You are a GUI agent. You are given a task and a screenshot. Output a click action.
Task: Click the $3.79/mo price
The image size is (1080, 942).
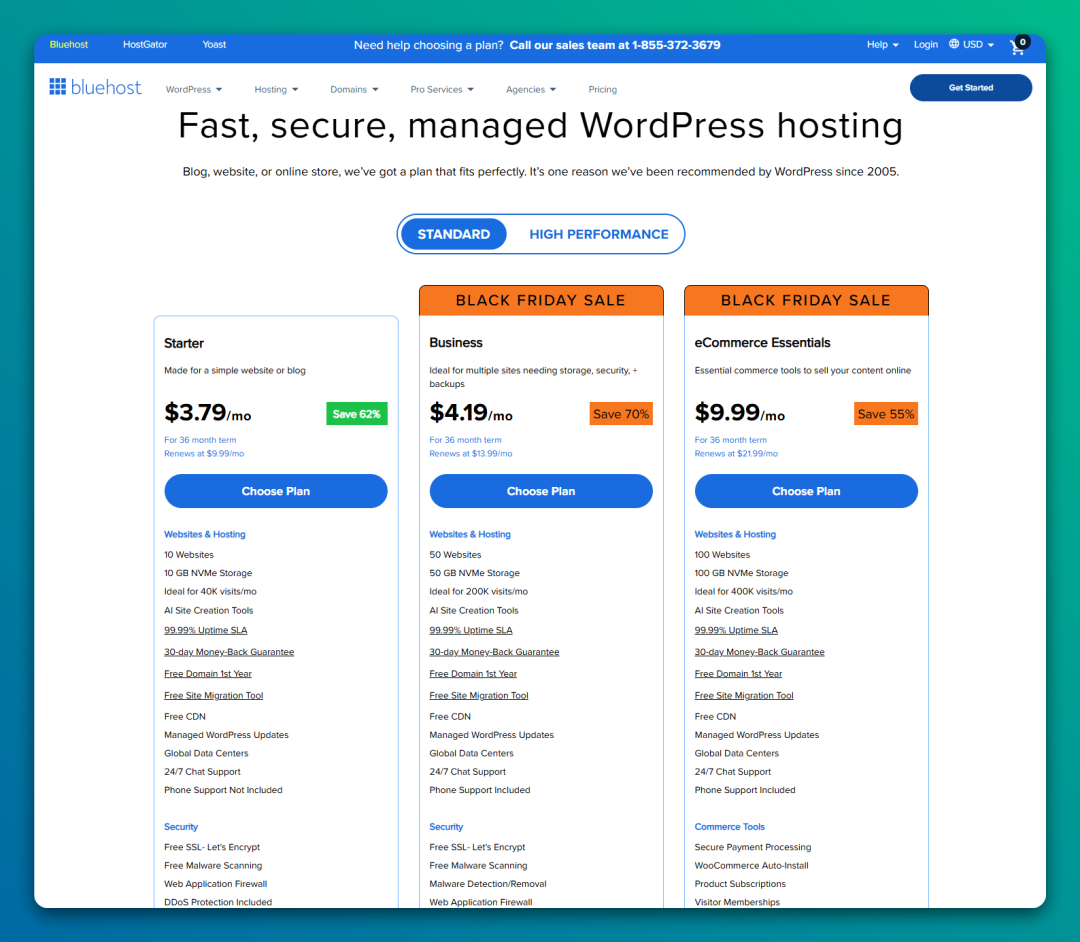pyautogui.click(x=207, y=413)
